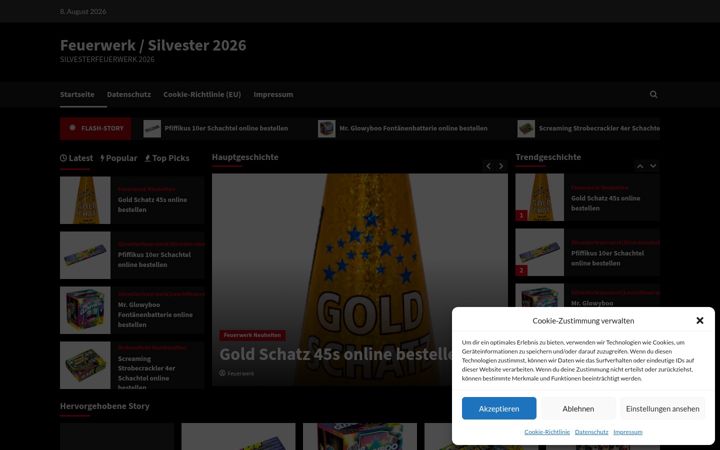720x450 pixels.
Task: Open Cookie-Richtlinie link in cookie dialog
Action: (x=547, y=432)
